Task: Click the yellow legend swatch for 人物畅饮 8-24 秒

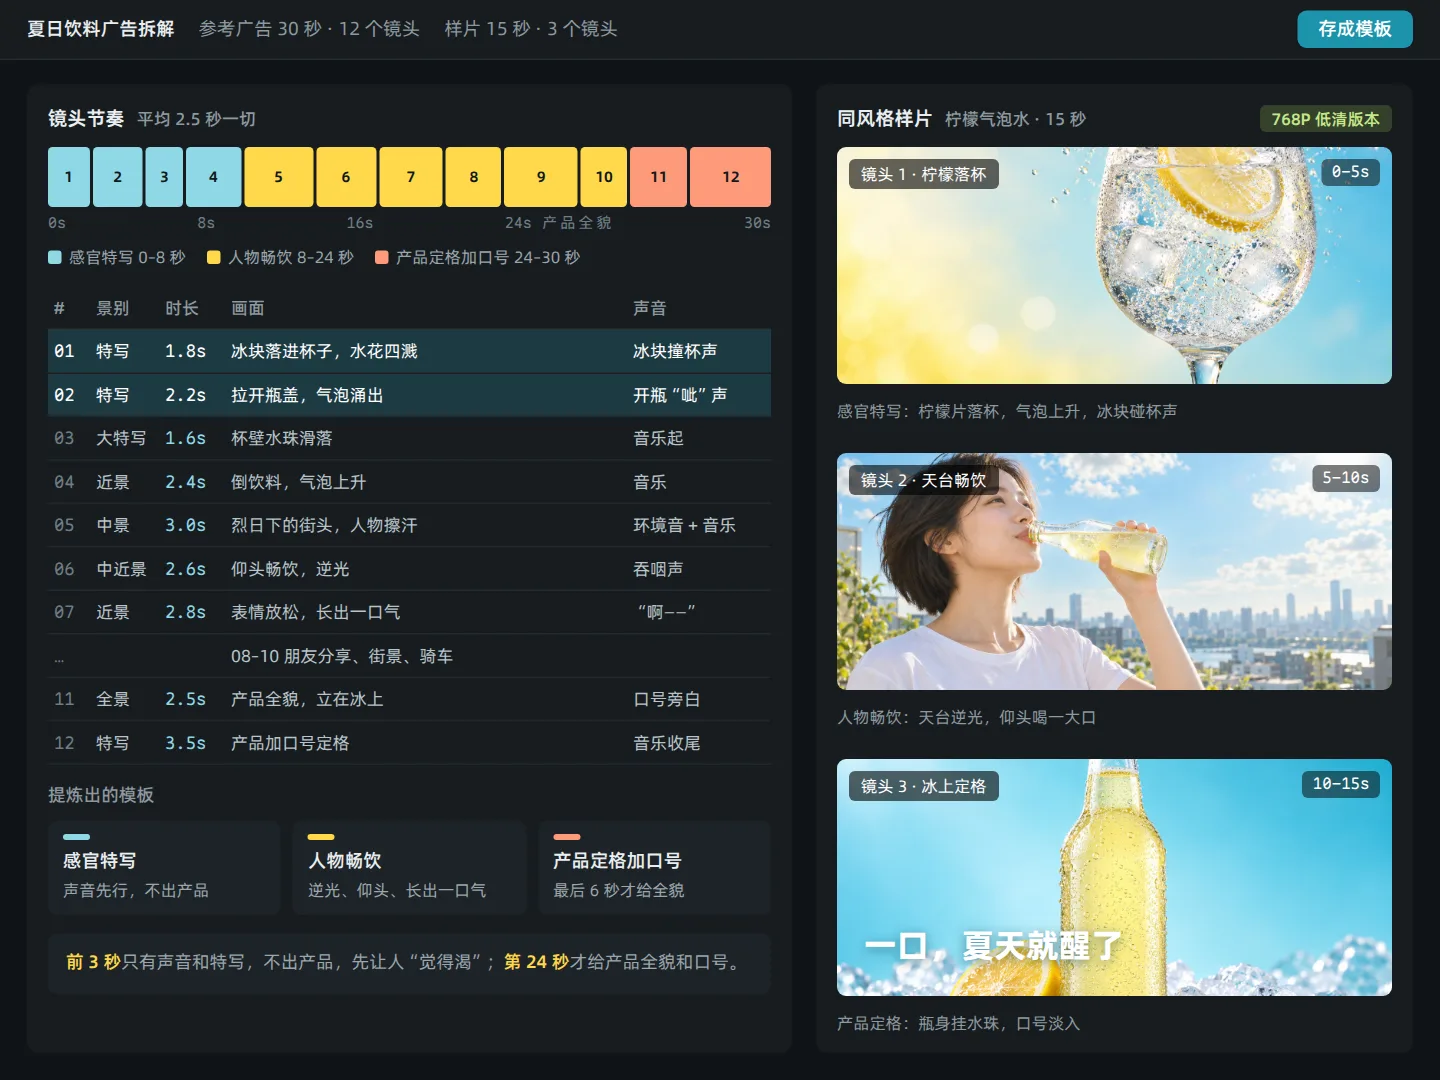Action: click(214, 257)
